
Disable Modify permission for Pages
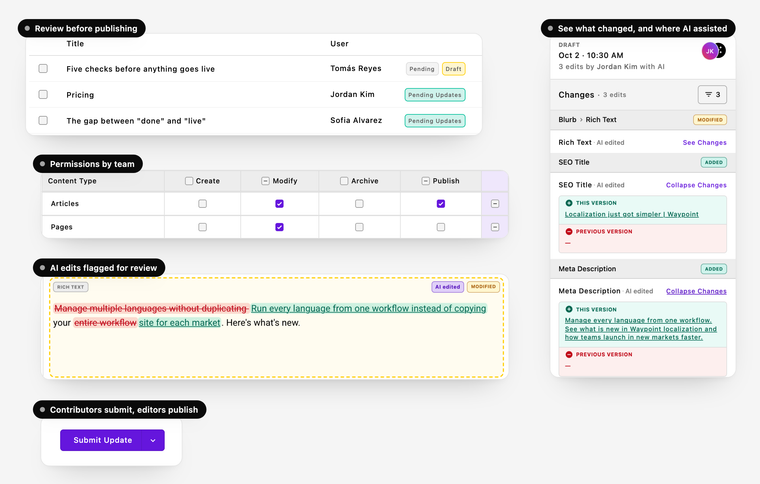280,227
